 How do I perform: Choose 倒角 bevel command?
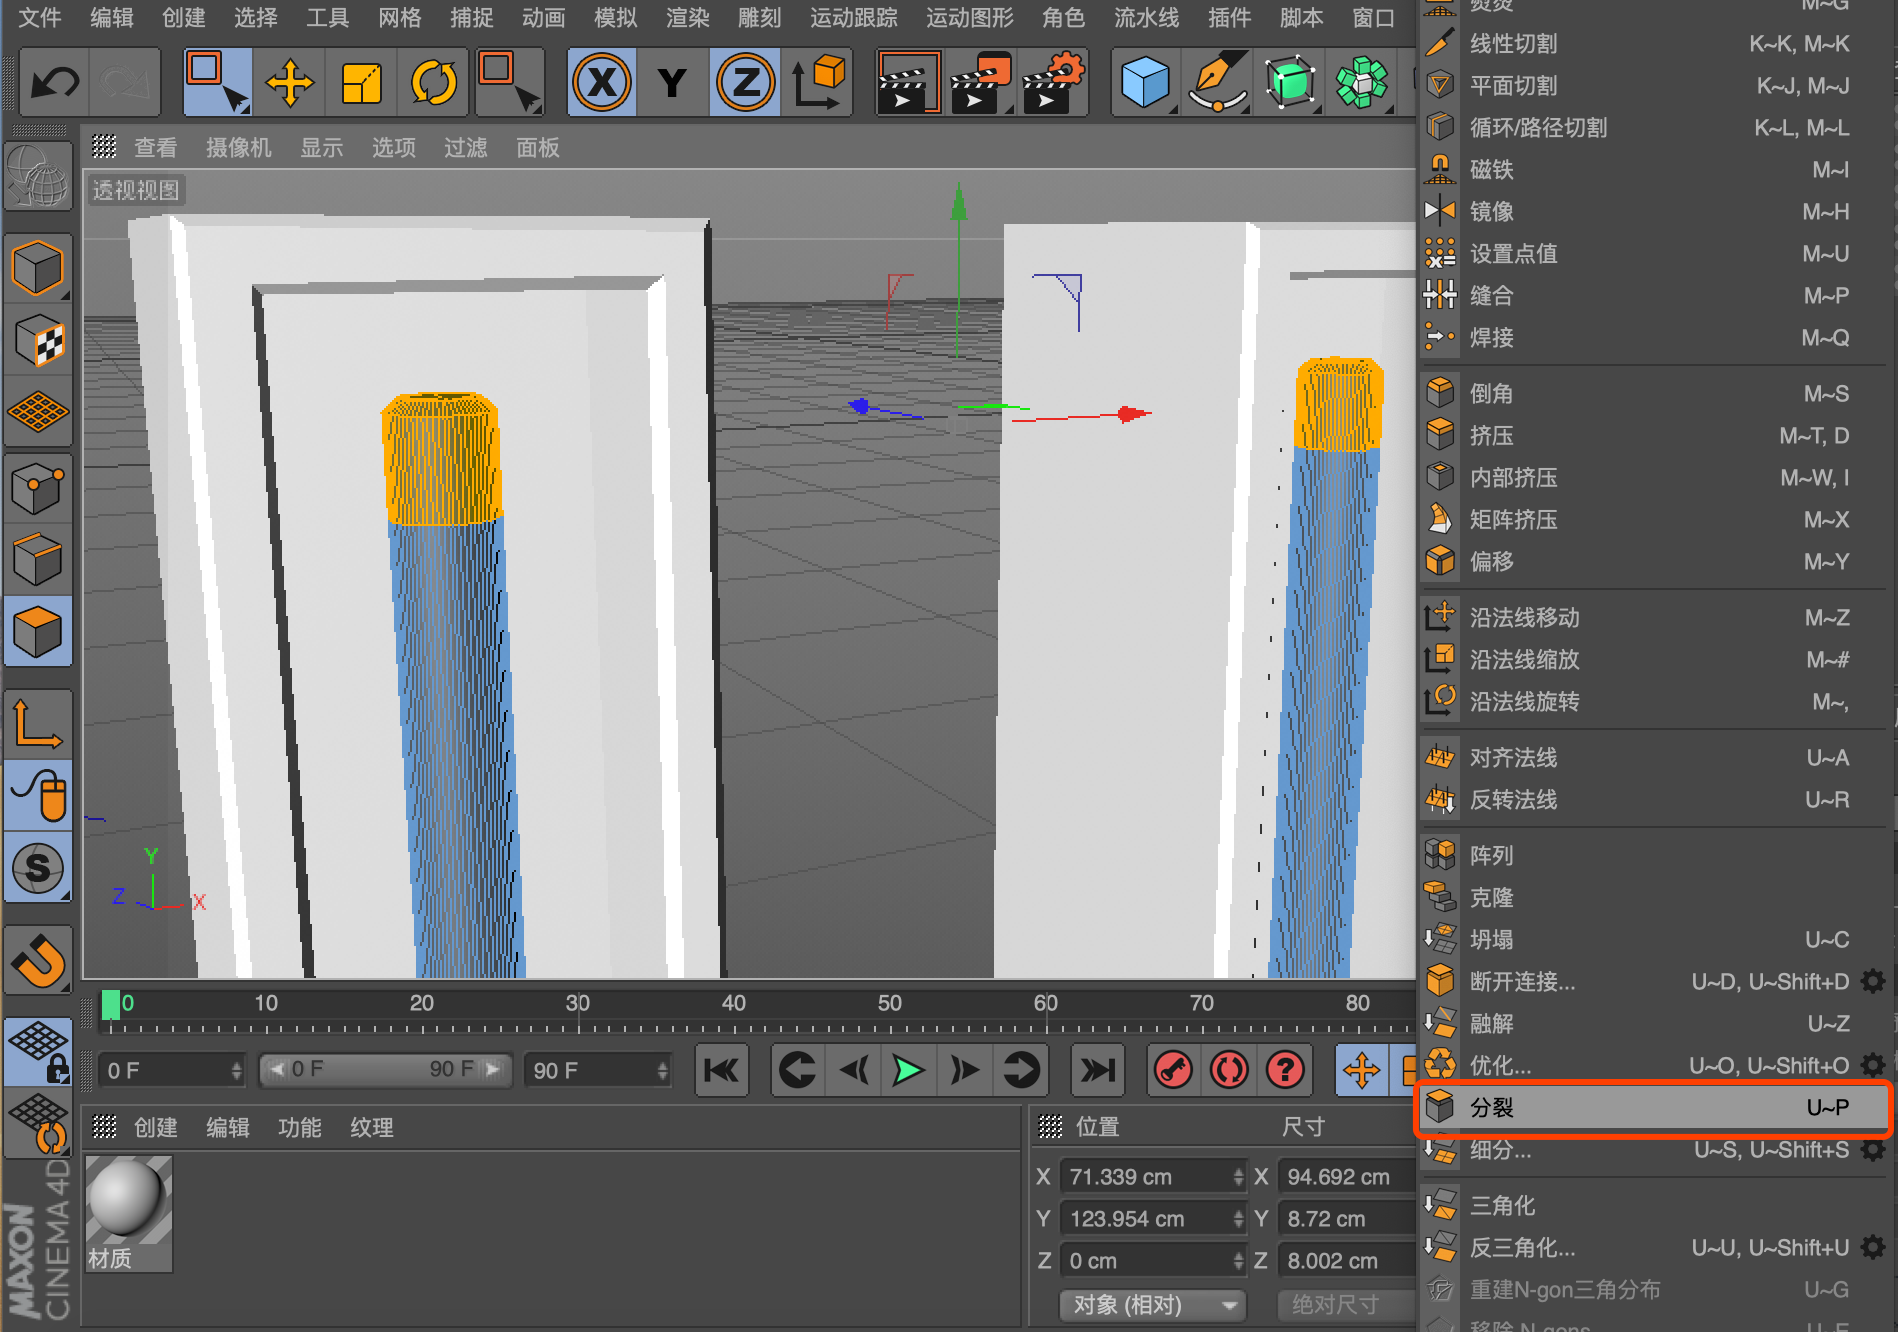tap(1654, 394)
